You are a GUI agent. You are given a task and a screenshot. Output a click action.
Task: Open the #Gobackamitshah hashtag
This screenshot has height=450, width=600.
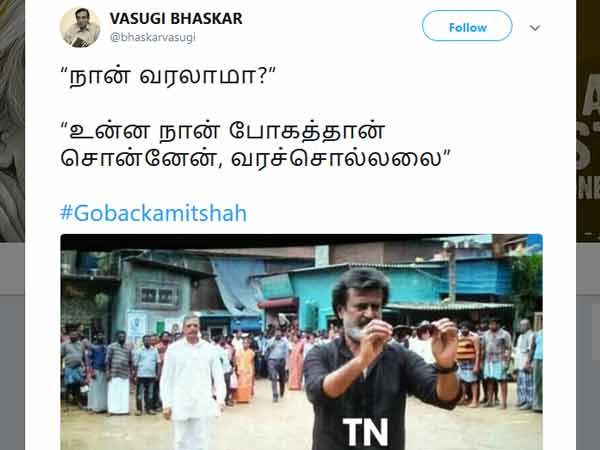pos(153,213)
